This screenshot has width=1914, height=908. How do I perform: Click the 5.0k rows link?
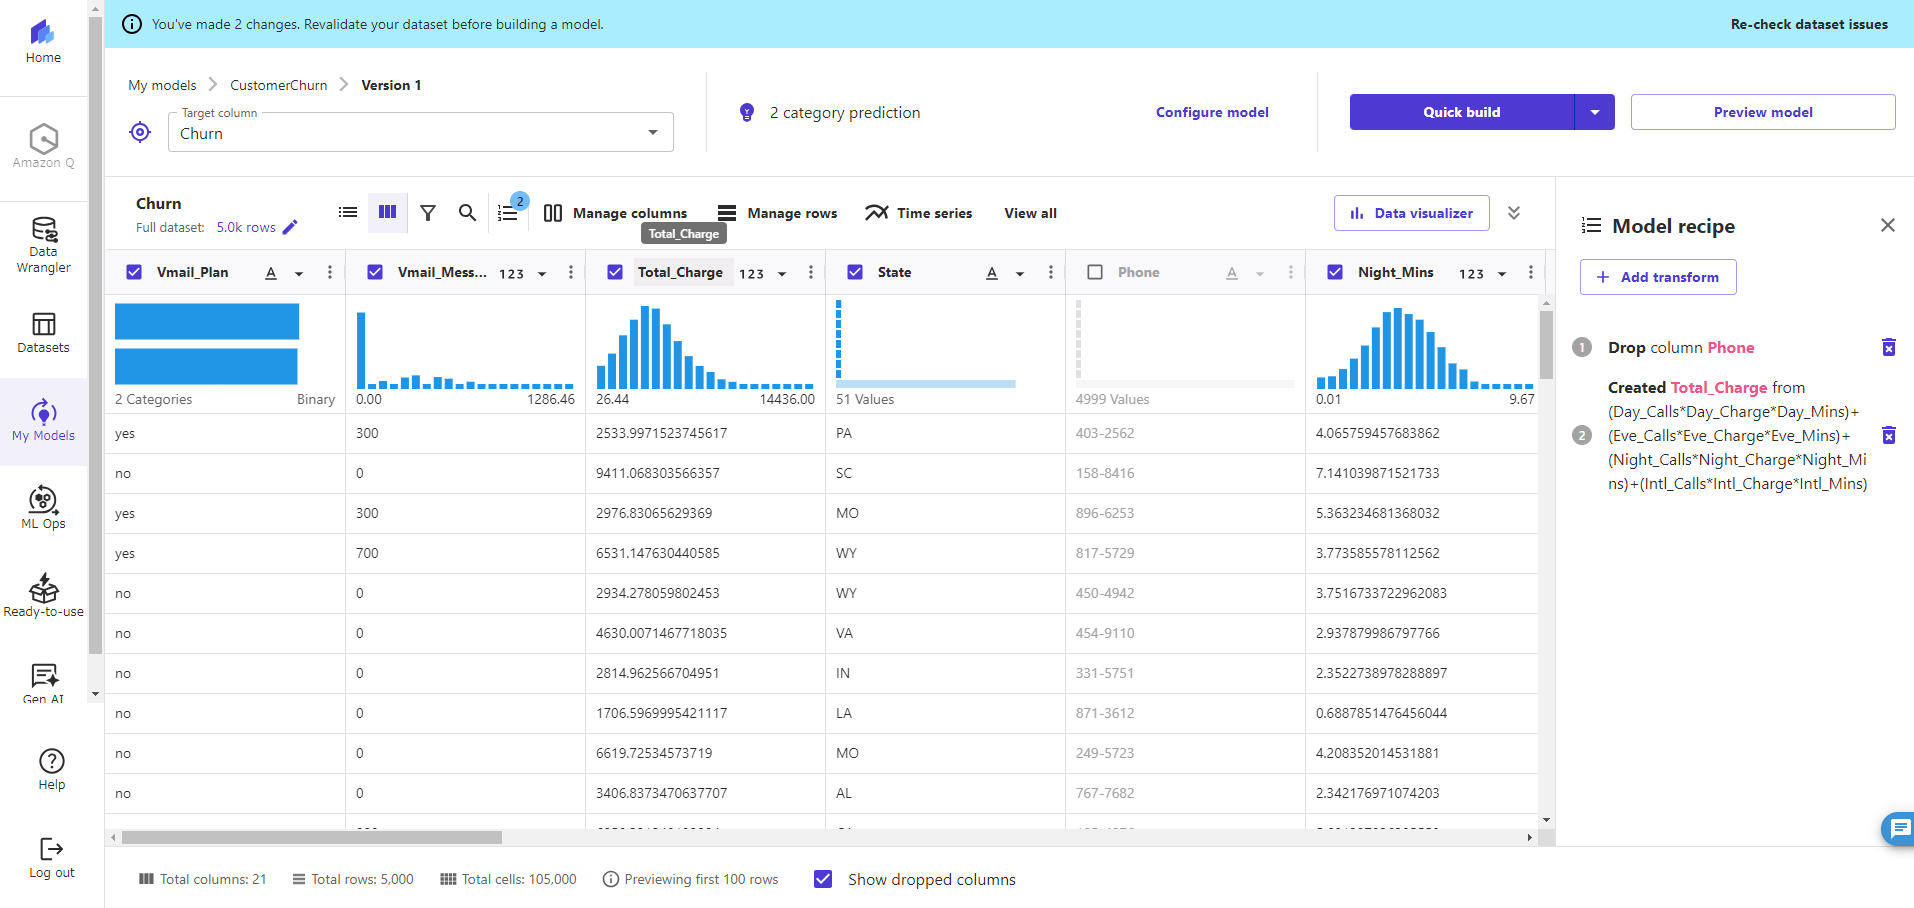pos(246,227)
